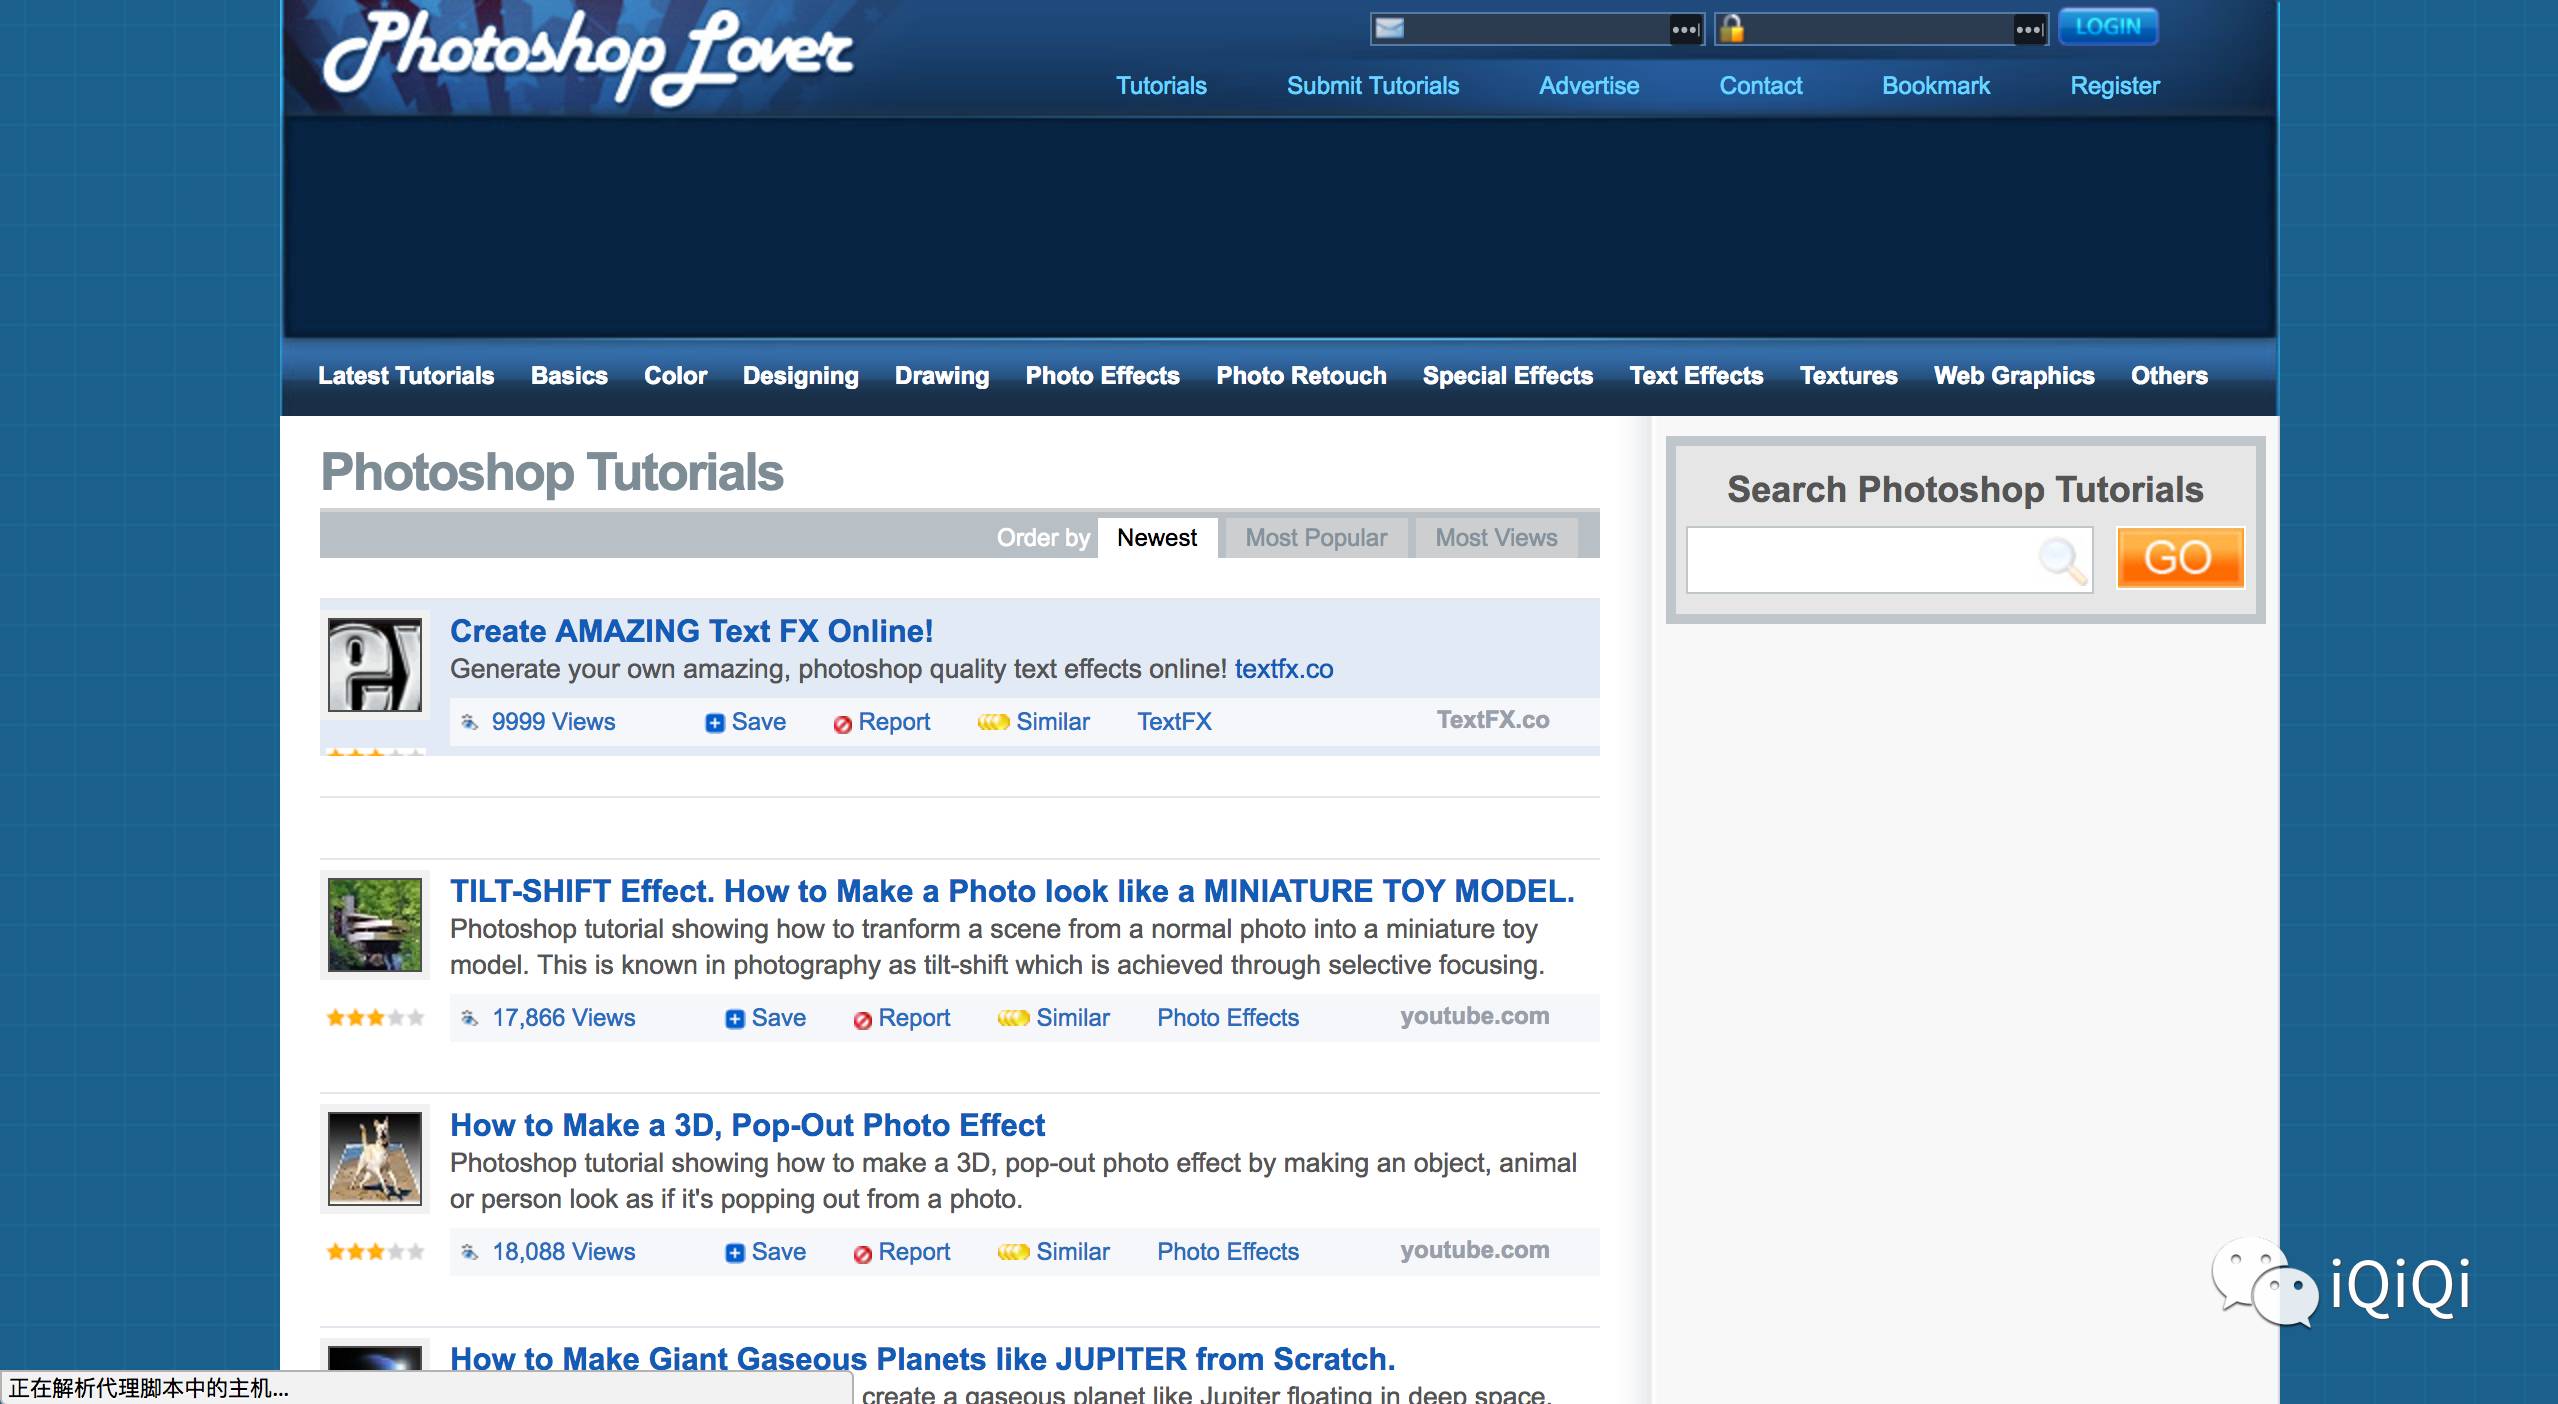Click the envelope icon in email field

click(1389, 28)
